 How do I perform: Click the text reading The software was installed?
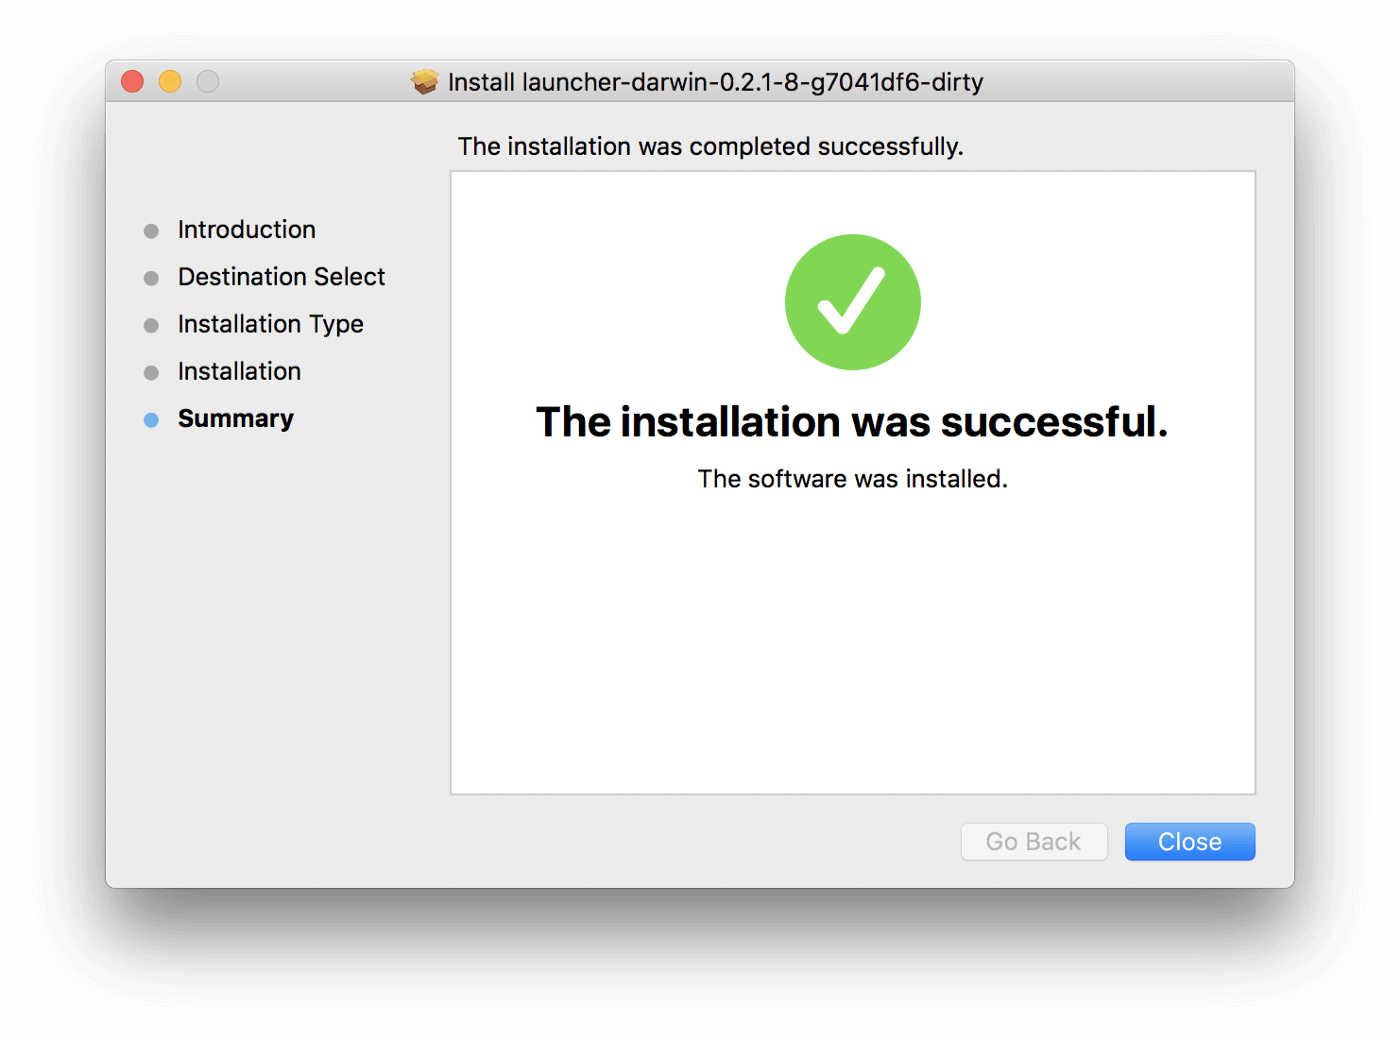point(852,478)
